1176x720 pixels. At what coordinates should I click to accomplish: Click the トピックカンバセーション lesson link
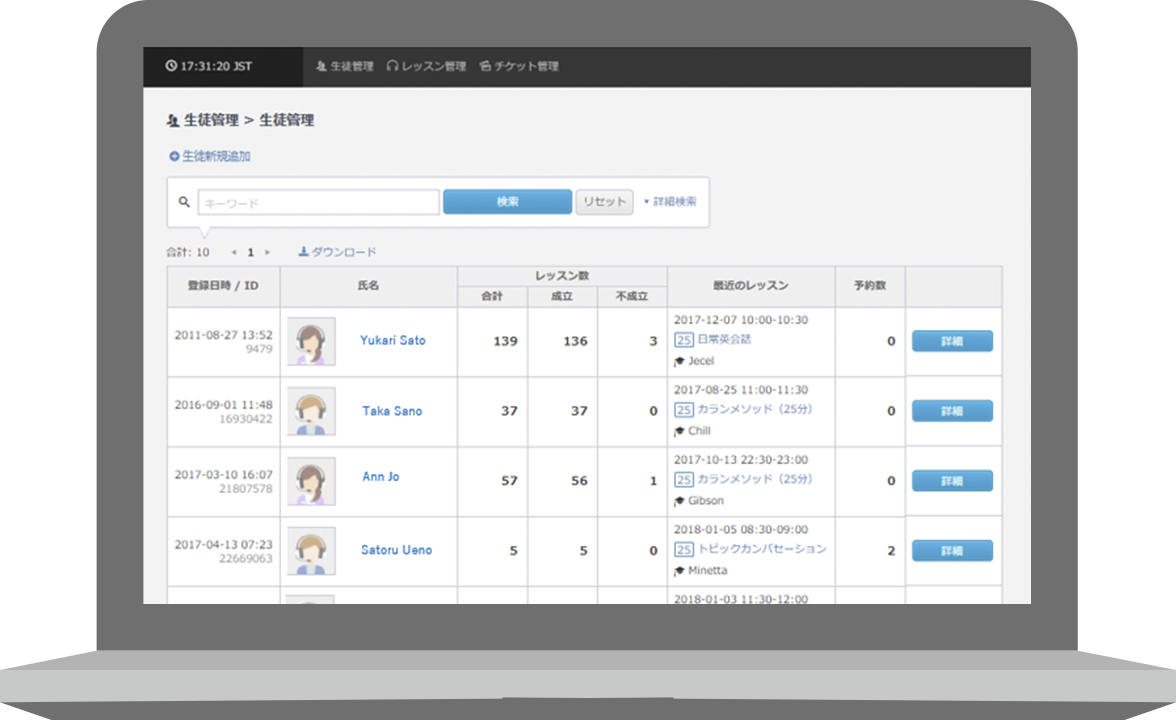[x=762, y=549]
